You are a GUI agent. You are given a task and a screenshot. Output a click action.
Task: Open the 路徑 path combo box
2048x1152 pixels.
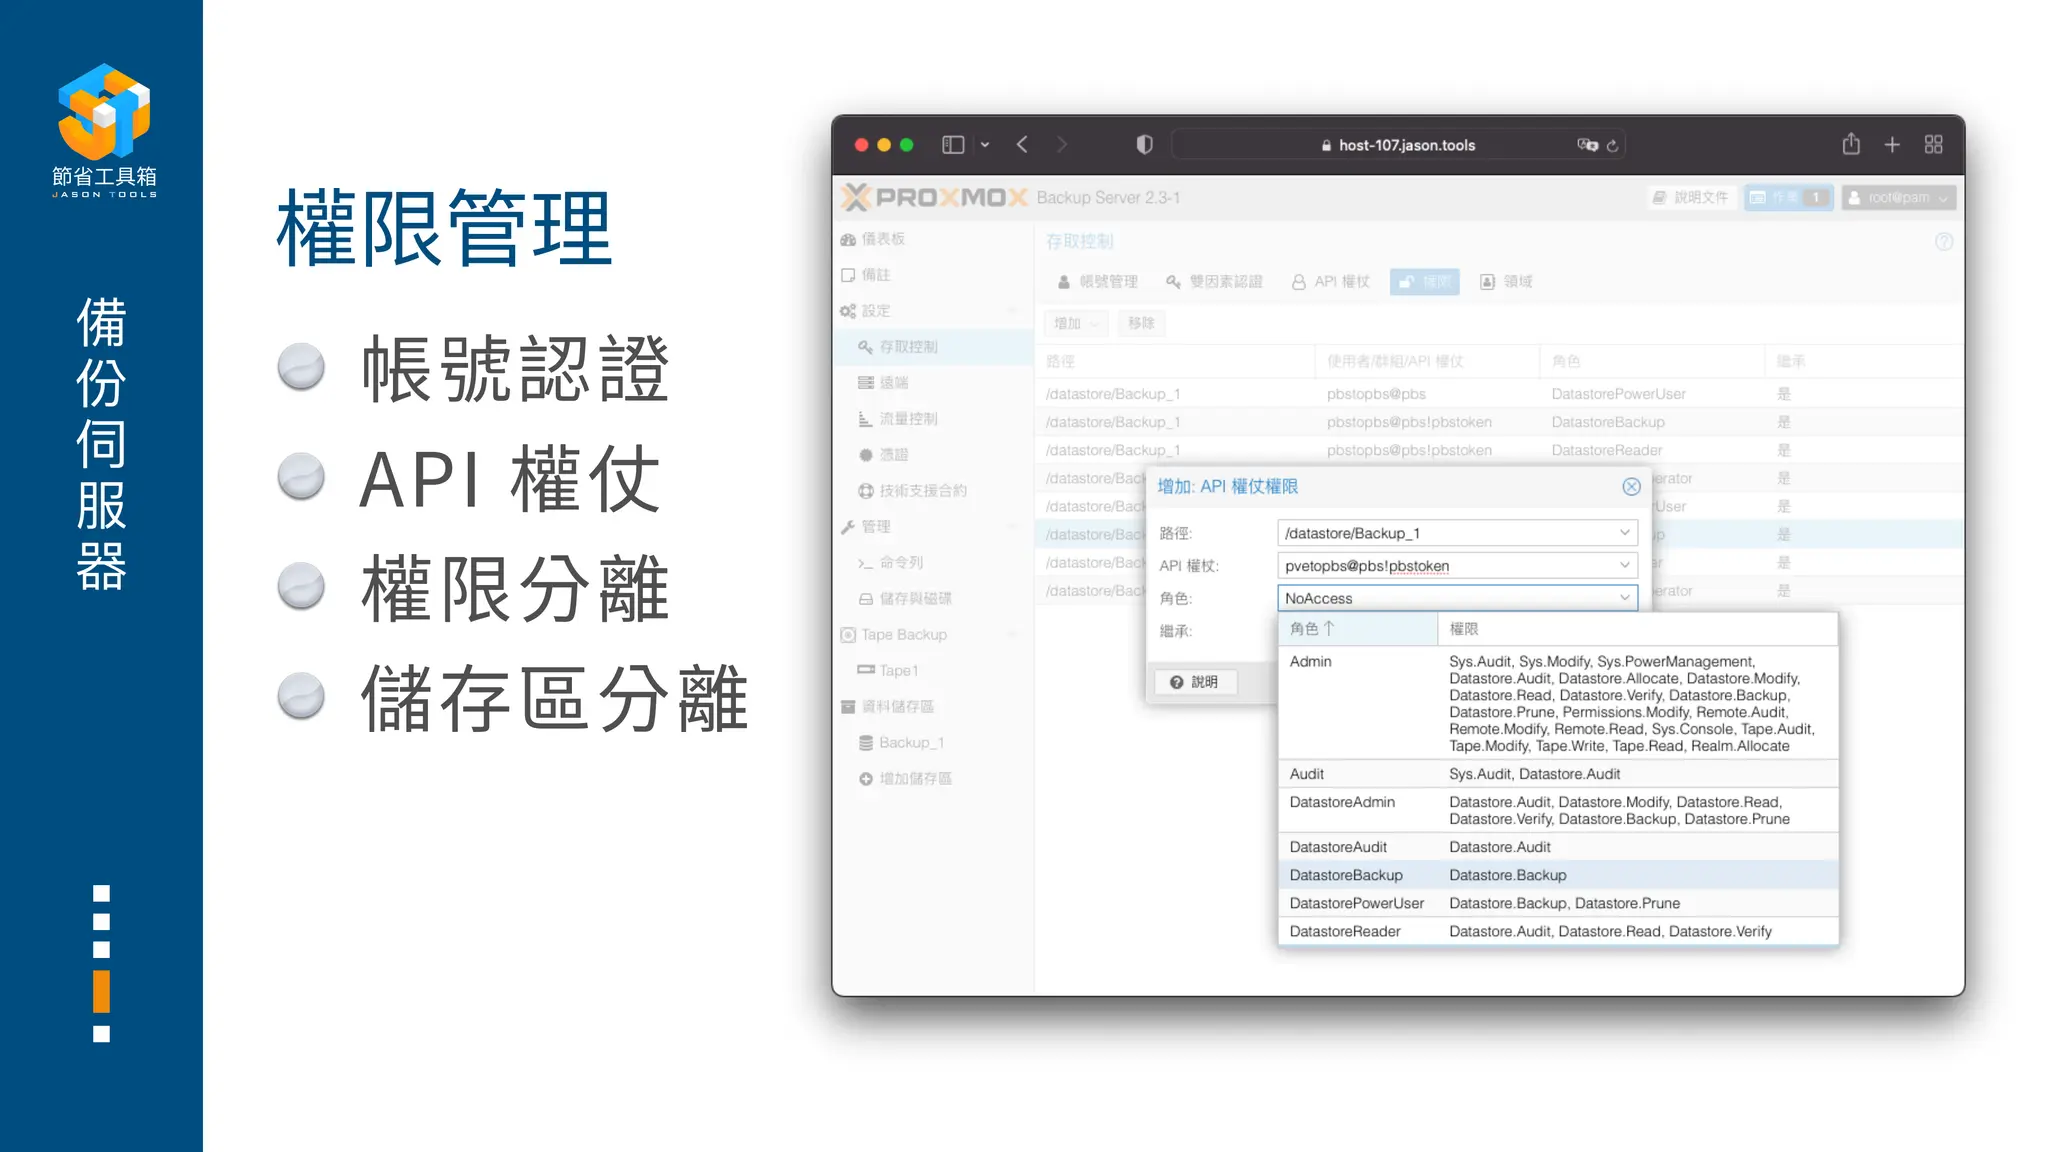pyautogui.click(x=1457, y=533)
